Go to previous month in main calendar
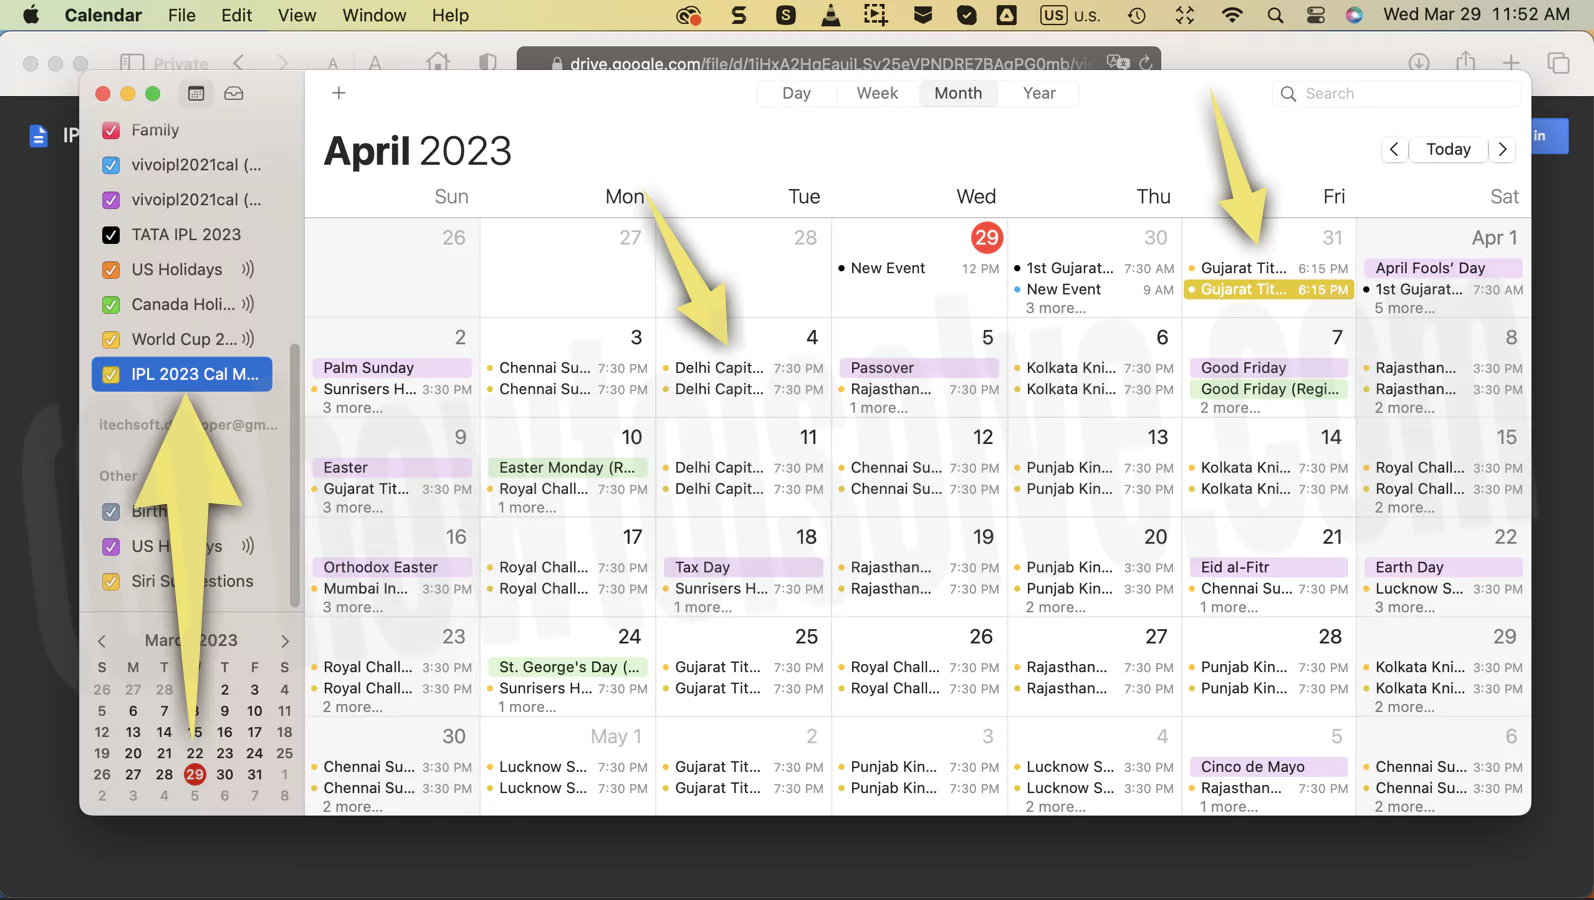The height and width of the screenshot is (900, 1594). (1394, 149)
